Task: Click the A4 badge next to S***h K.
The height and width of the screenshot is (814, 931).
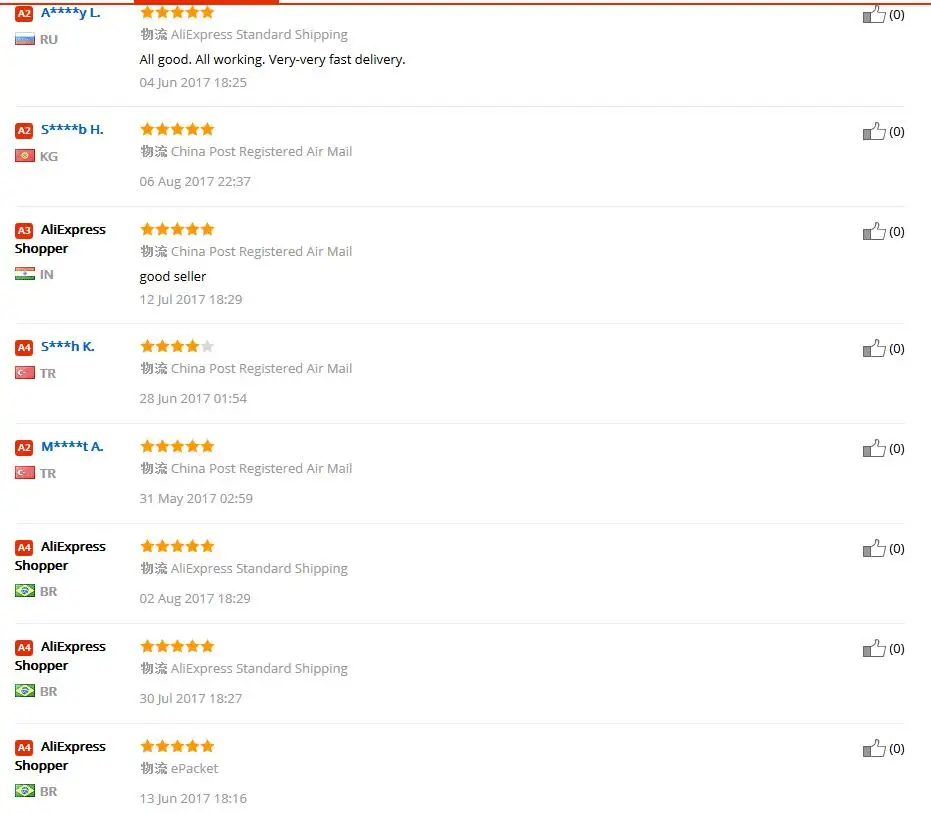Action: [x=24, y=347]
